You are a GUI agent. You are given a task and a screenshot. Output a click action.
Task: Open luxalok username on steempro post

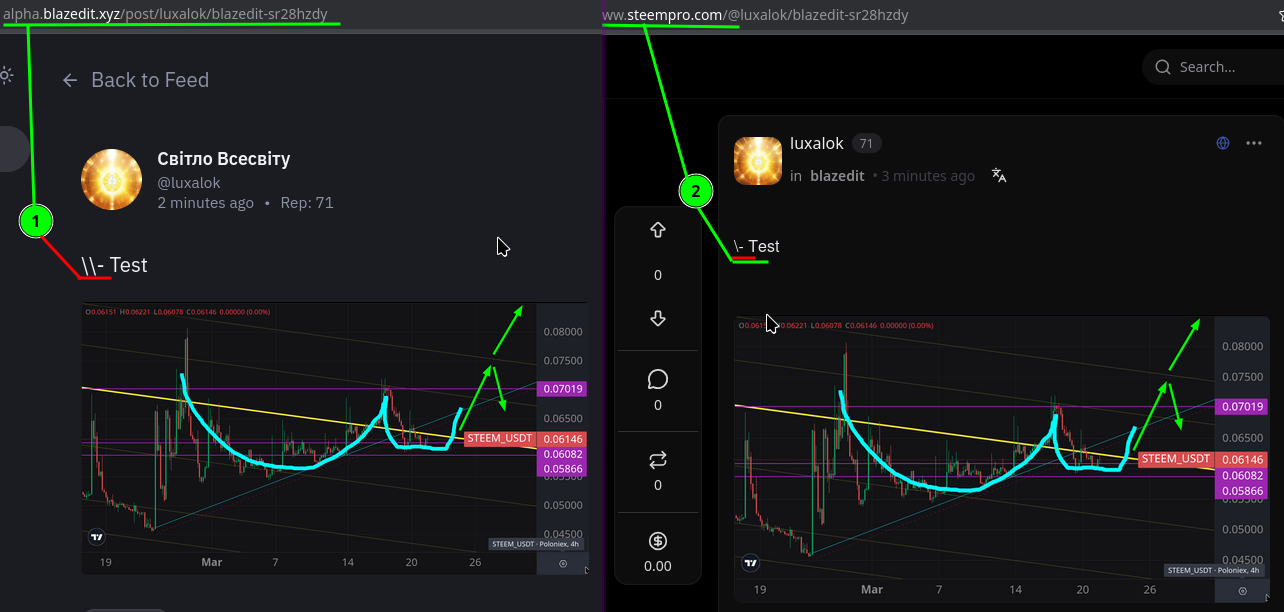[x=817, y=143]
